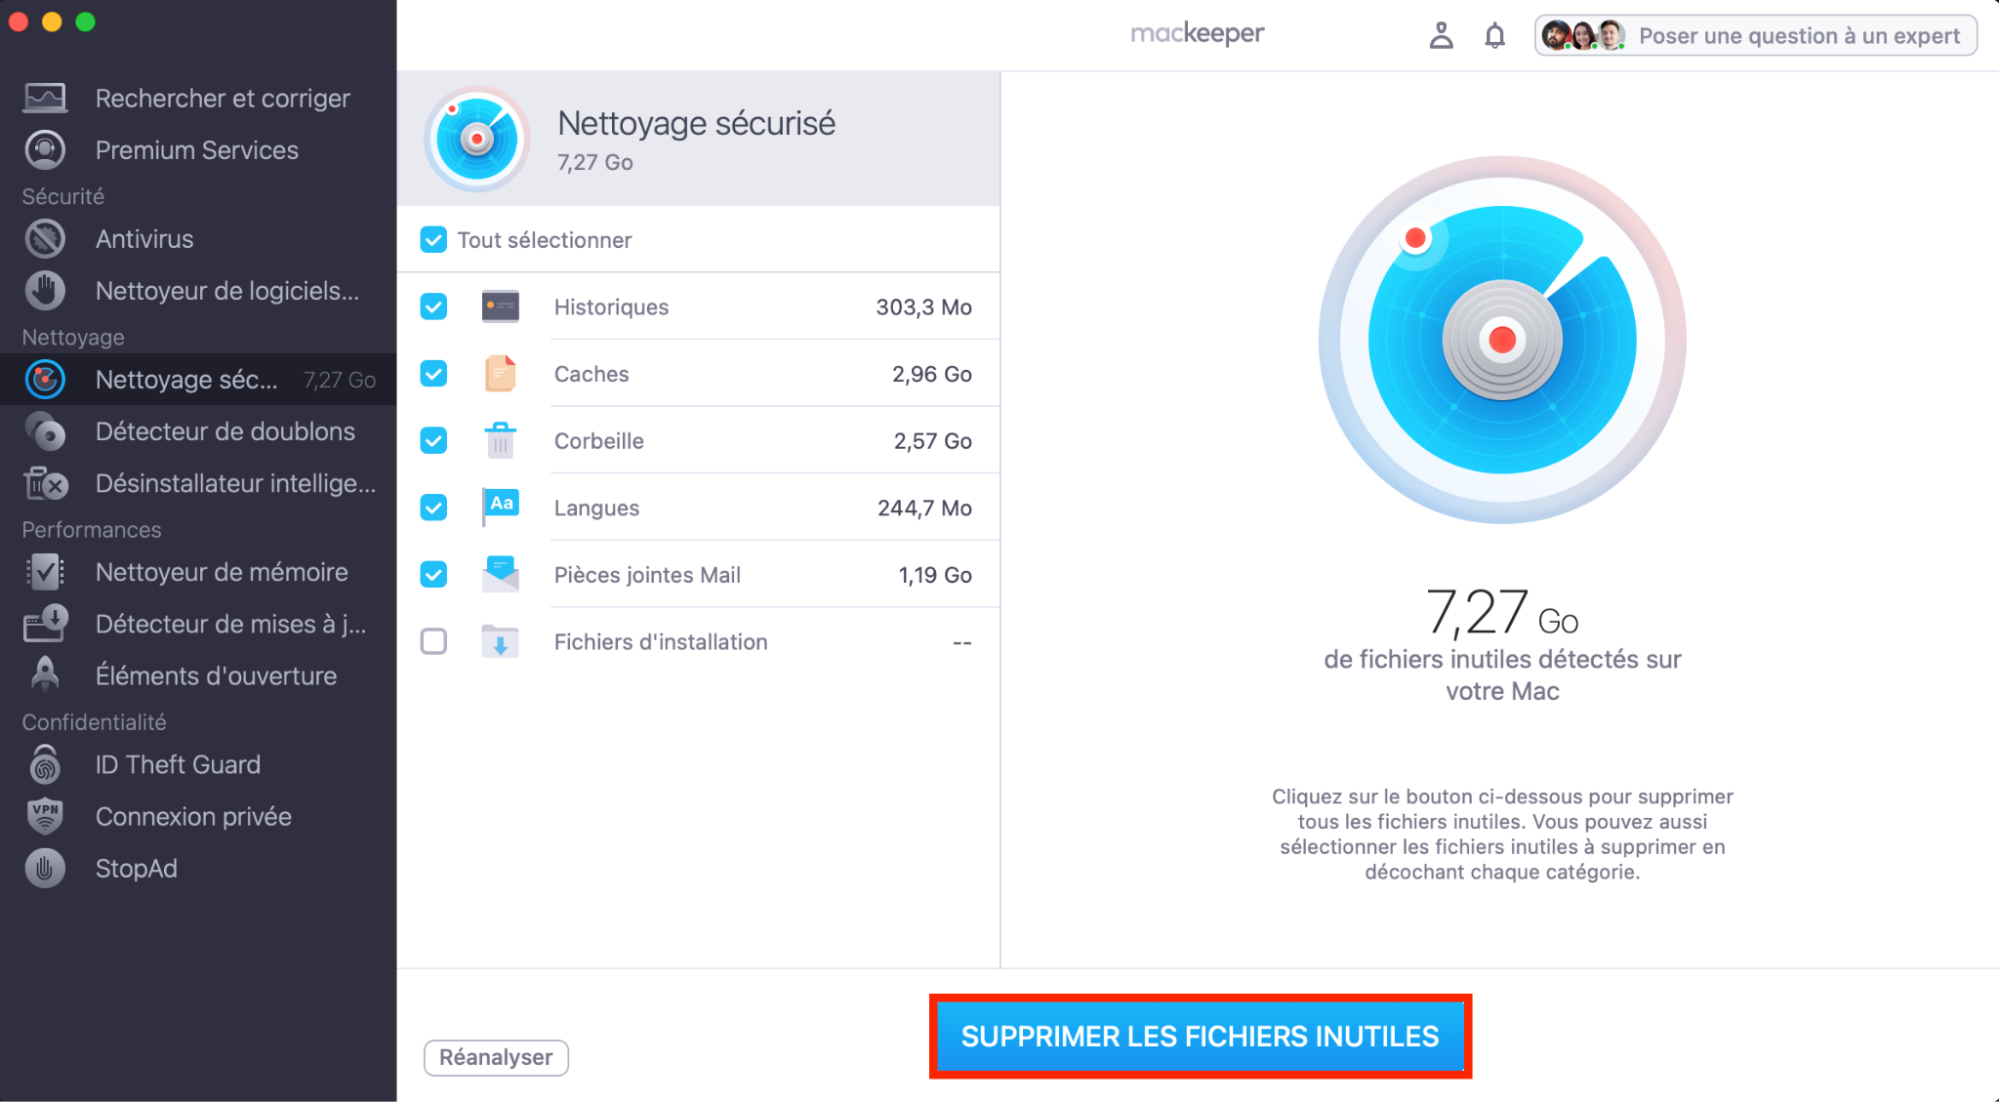This screenshot has width=1999, height=1102.
Task: Click the 2,57 Go Corbeille size
Action: pyautogui.click(x=932, y=441)
